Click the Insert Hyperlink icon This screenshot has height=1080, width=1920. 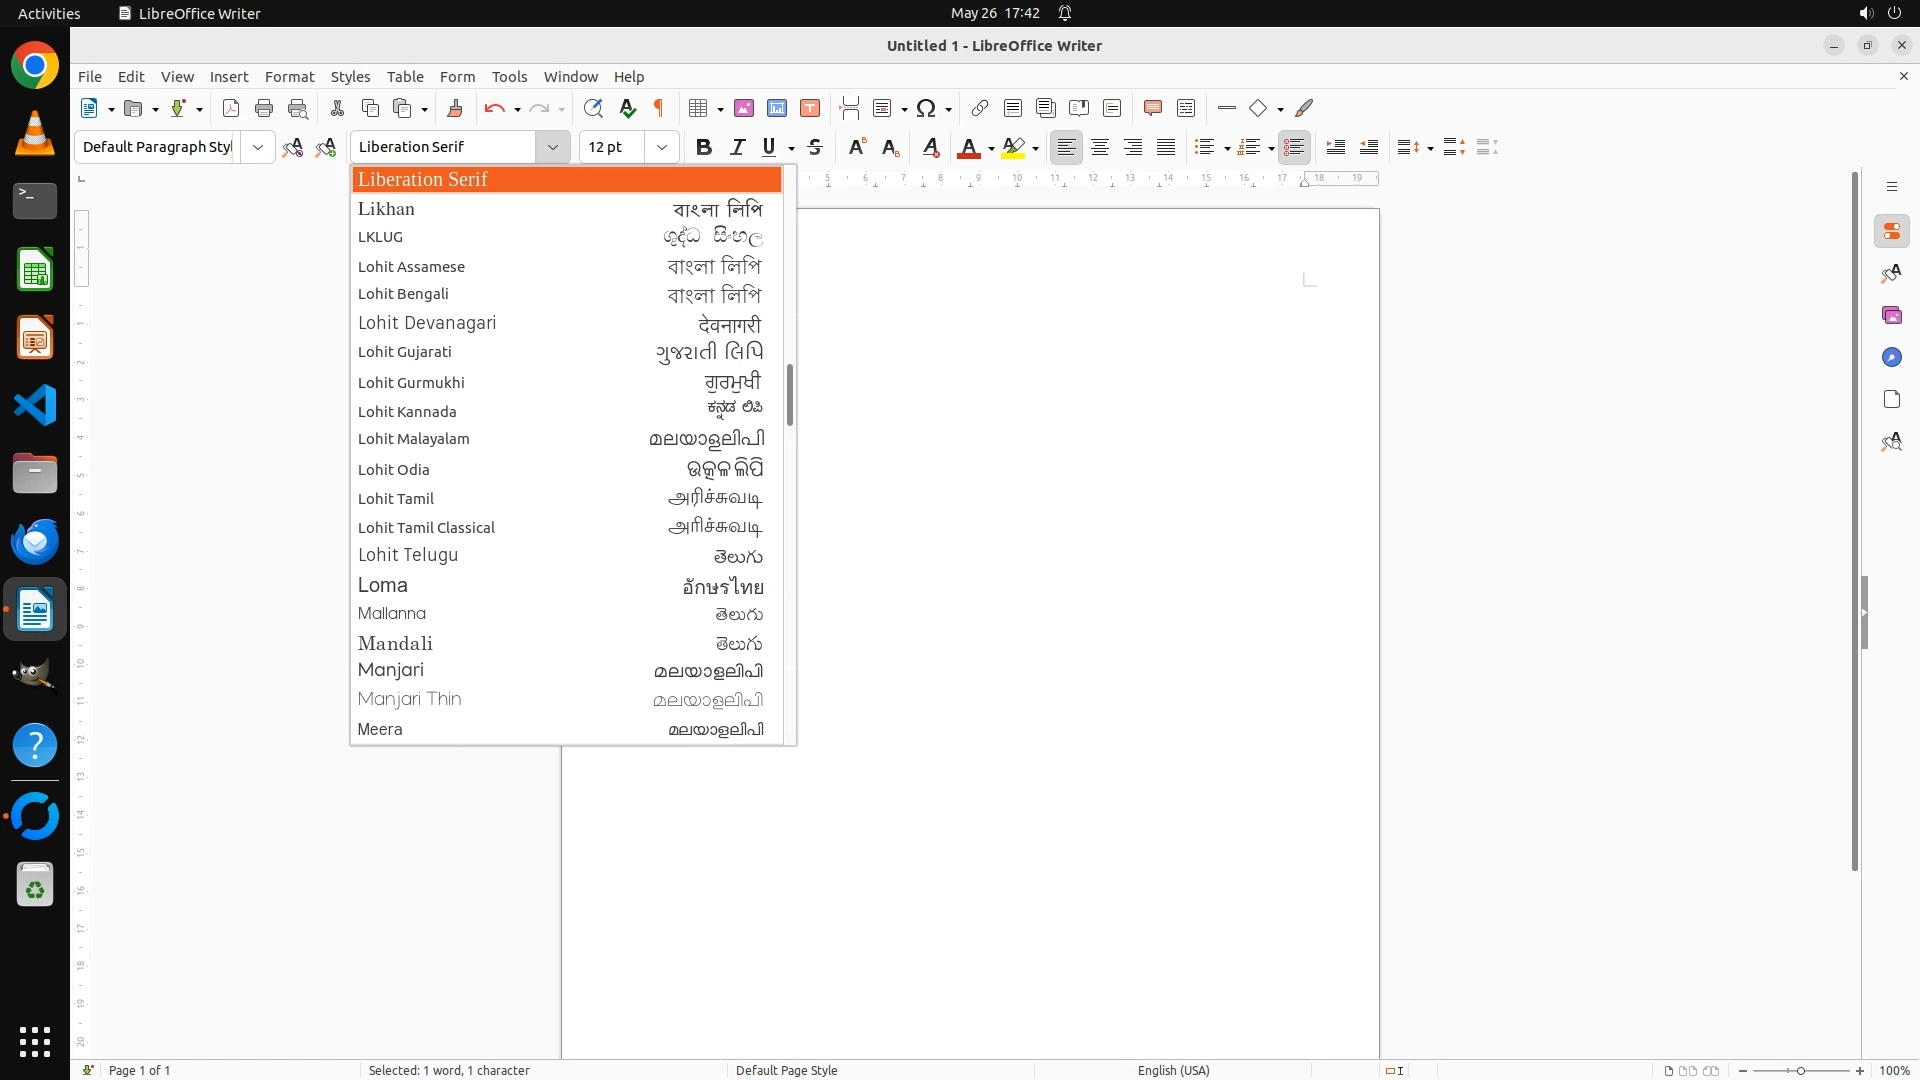pos(979,108)
